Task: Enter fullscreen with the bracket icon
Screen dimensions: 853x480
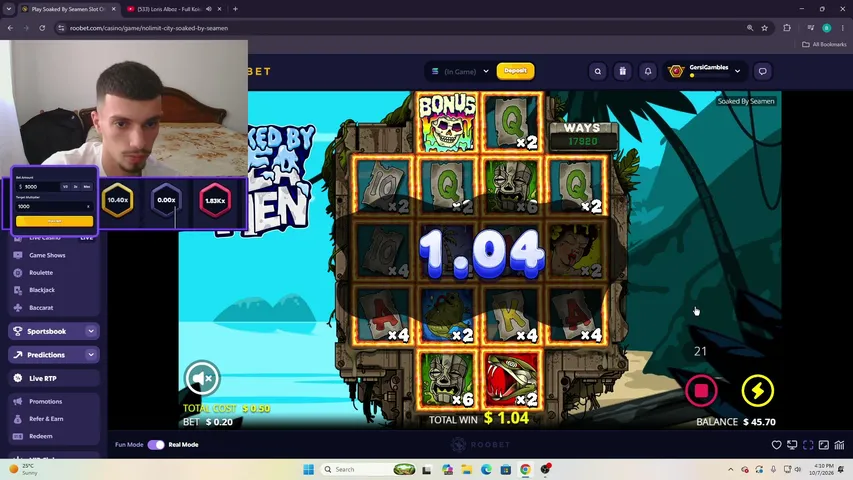Action: tap(808, 445)
